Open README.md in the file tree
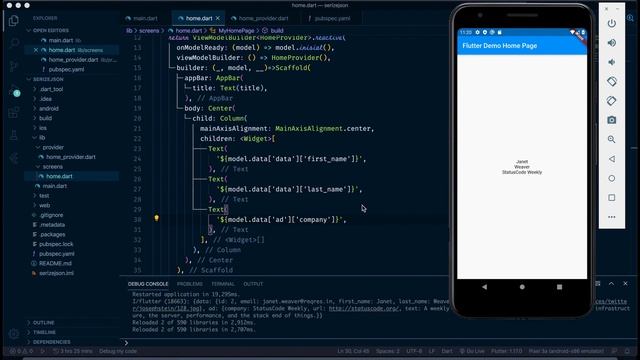 click(55, 264)
